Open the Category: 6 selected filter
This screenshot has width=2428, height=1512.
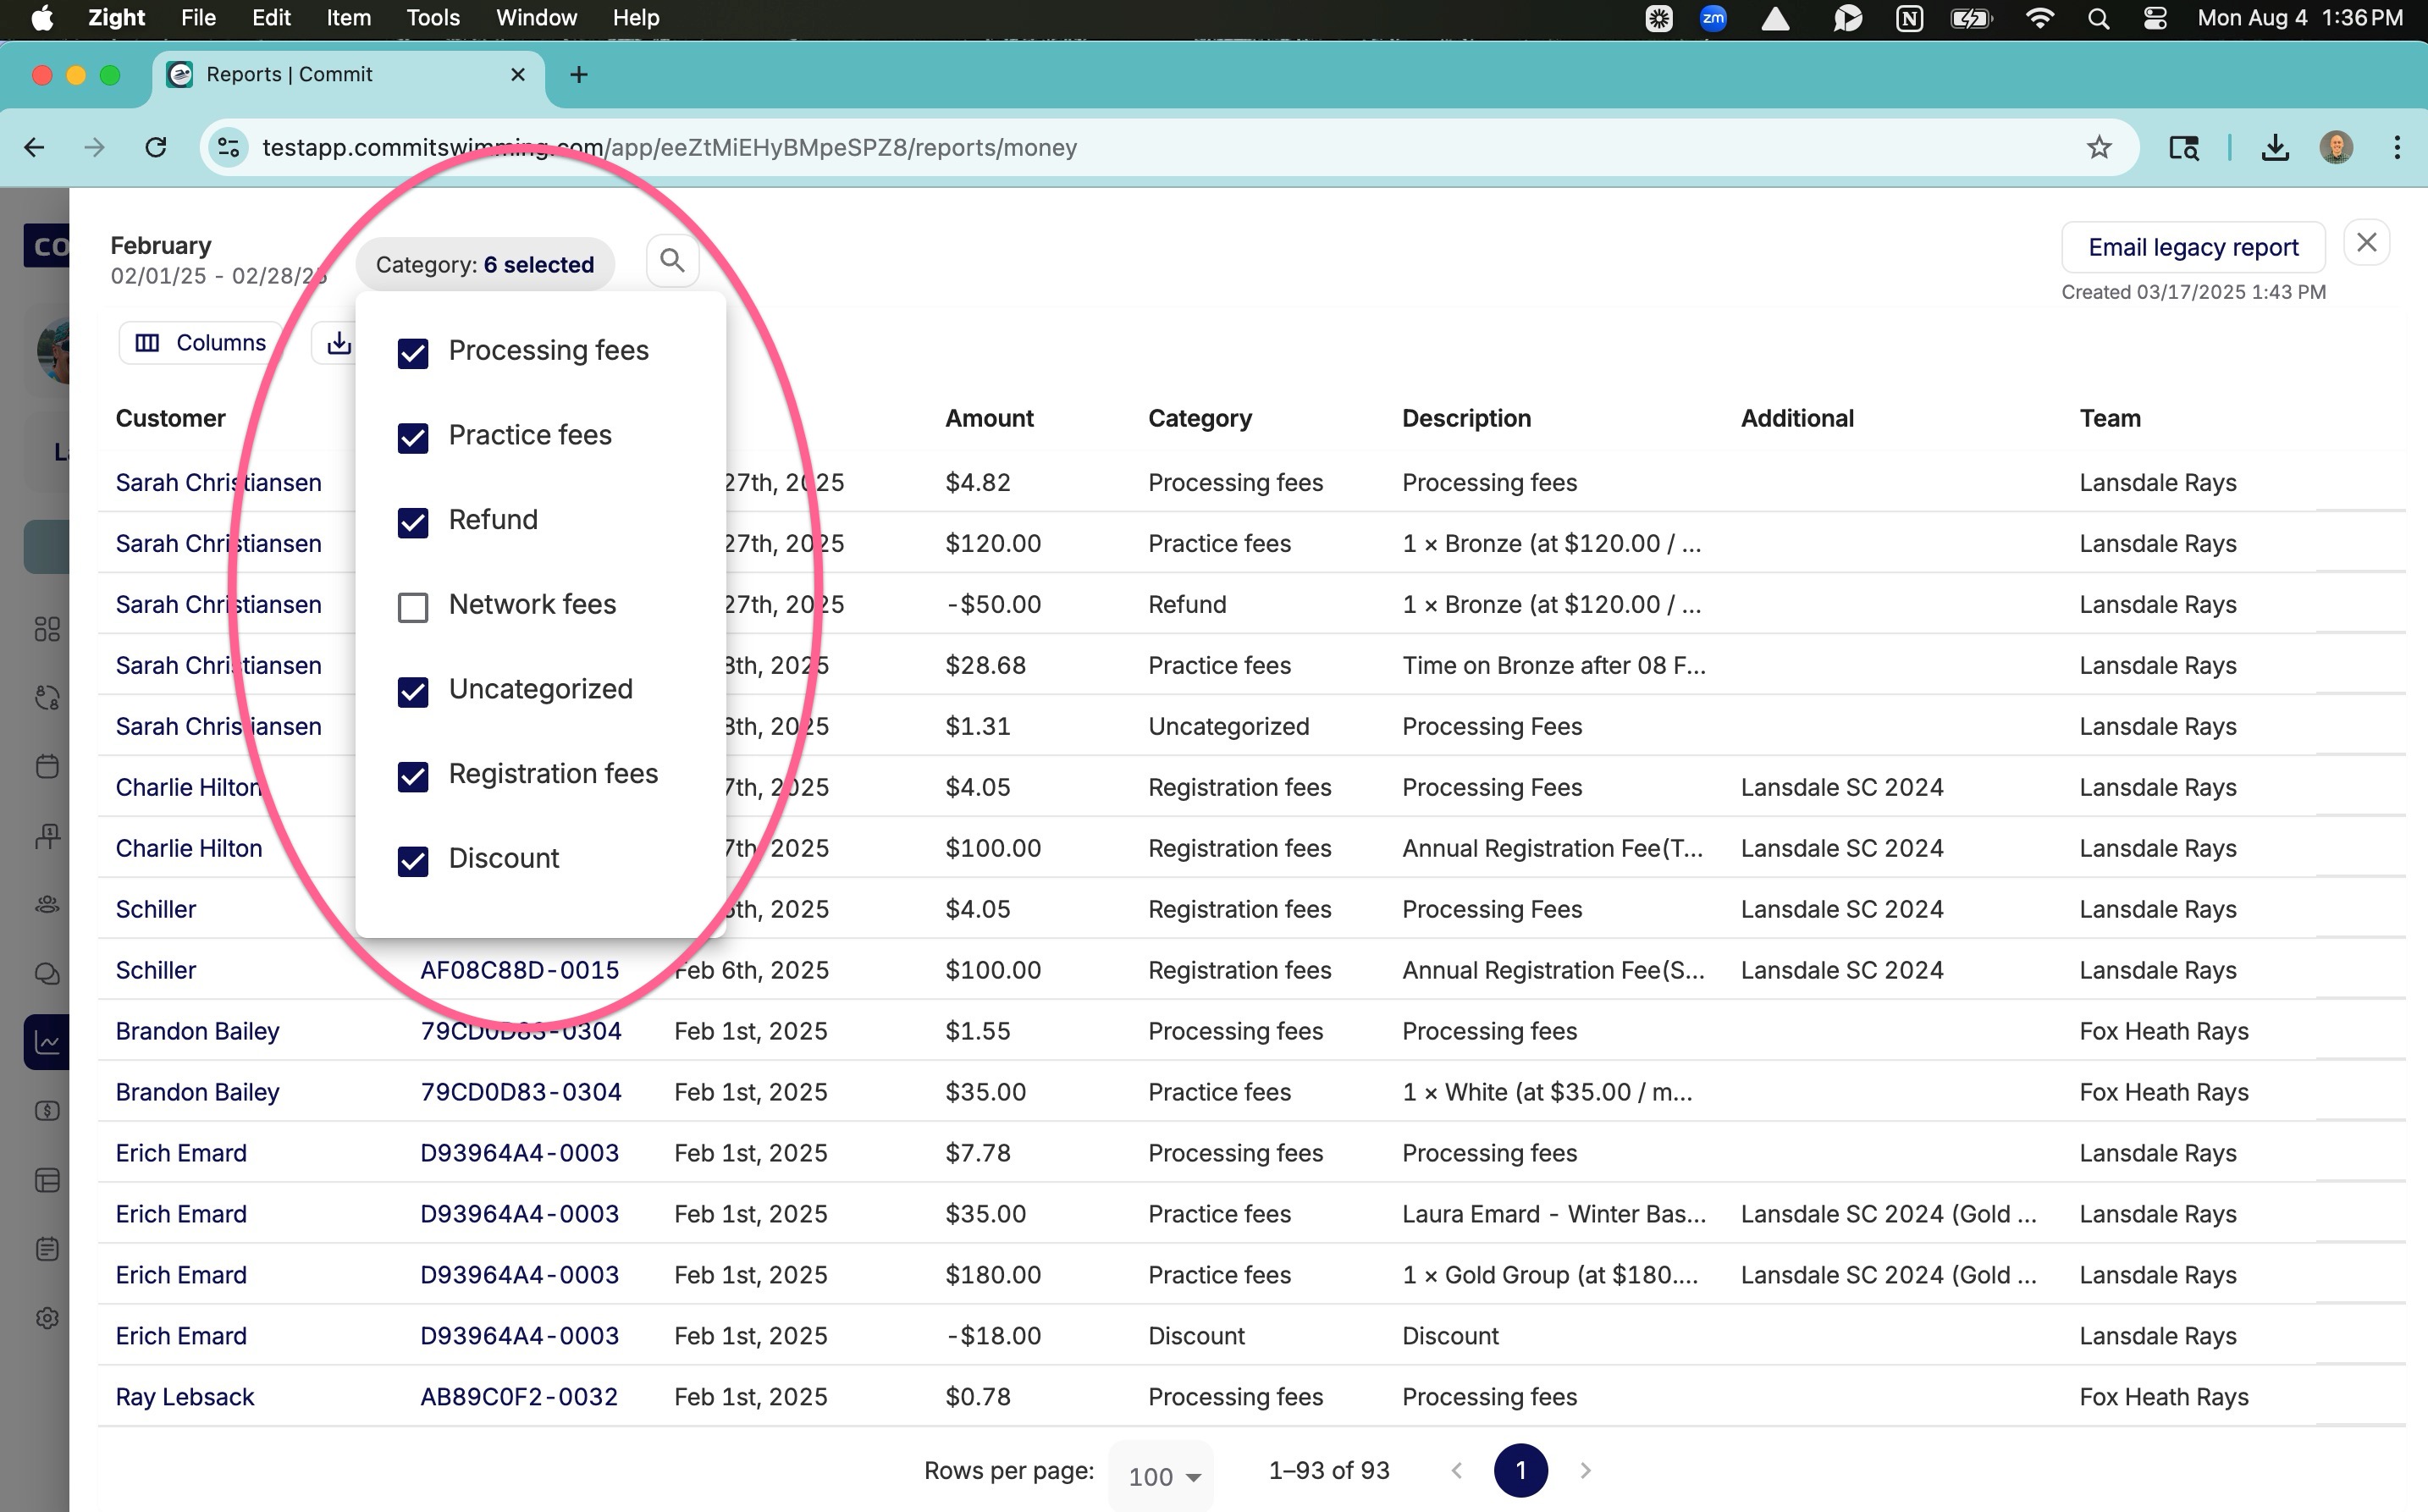click(x=485, y=265)
